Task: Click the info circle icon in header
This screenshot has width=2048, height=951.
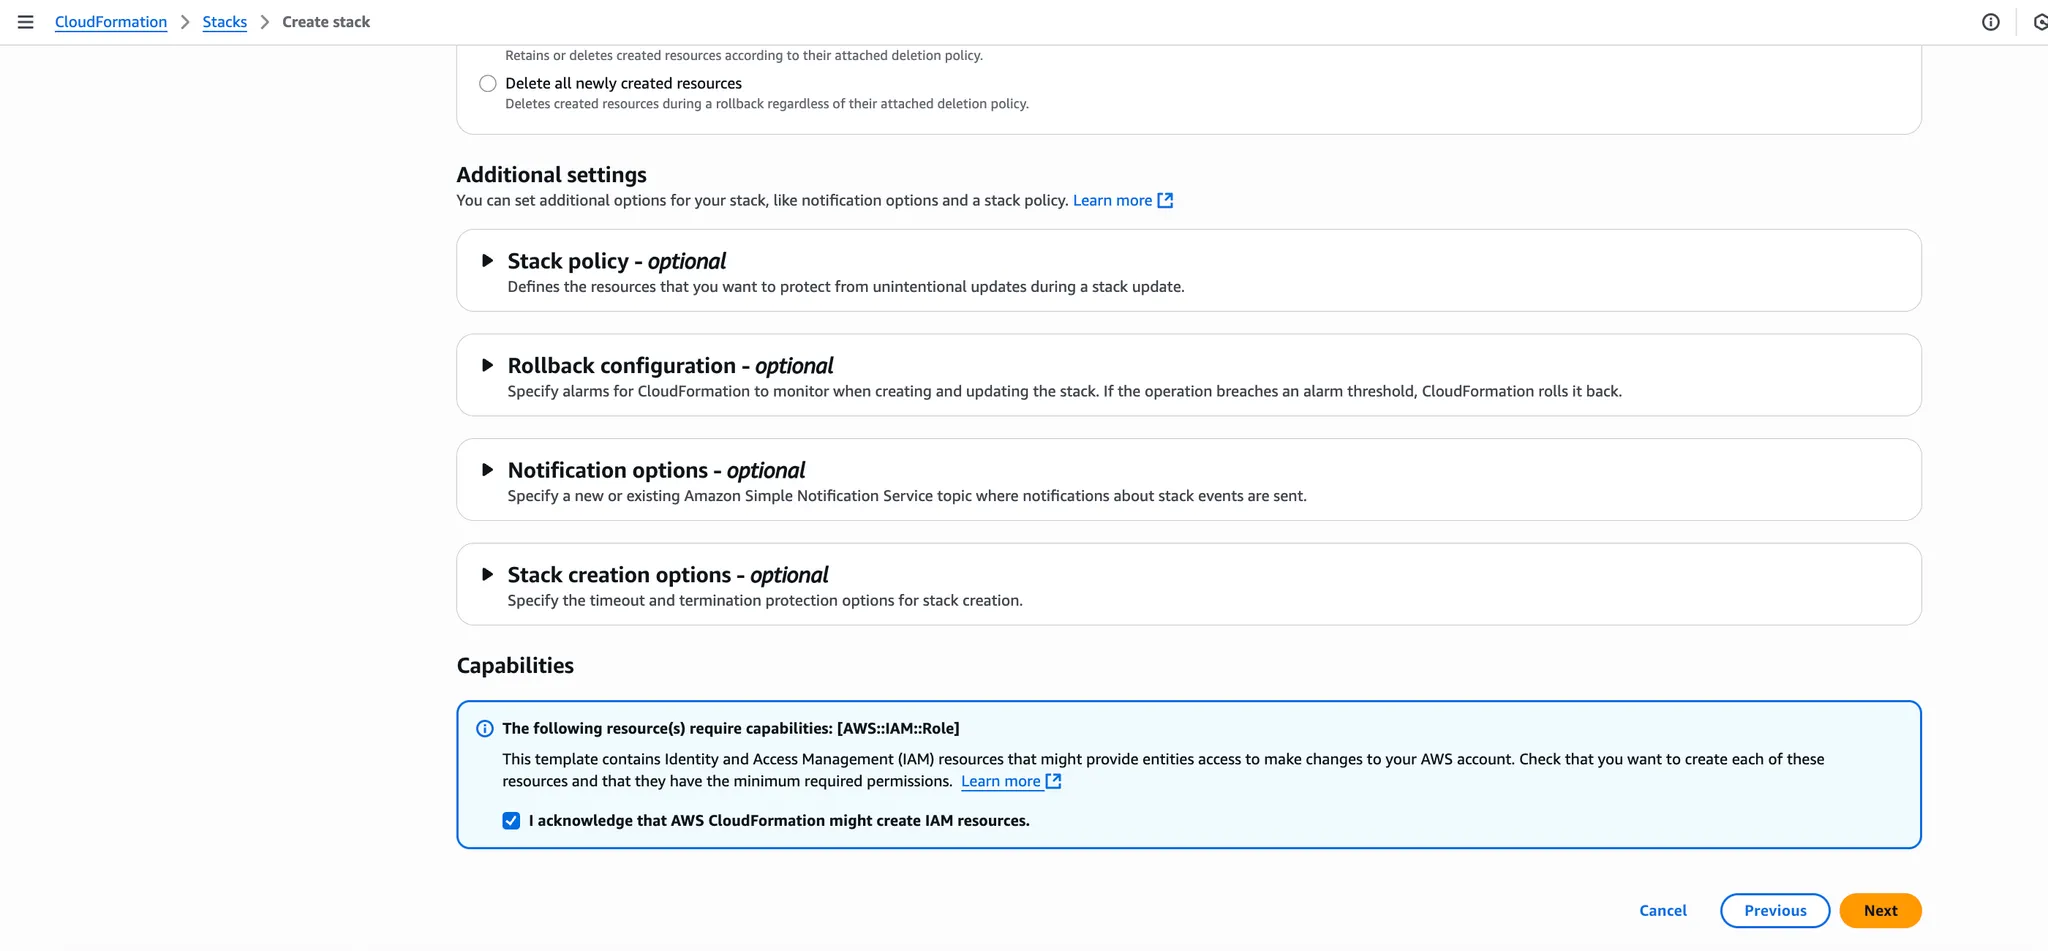Action: (1990, 22)
